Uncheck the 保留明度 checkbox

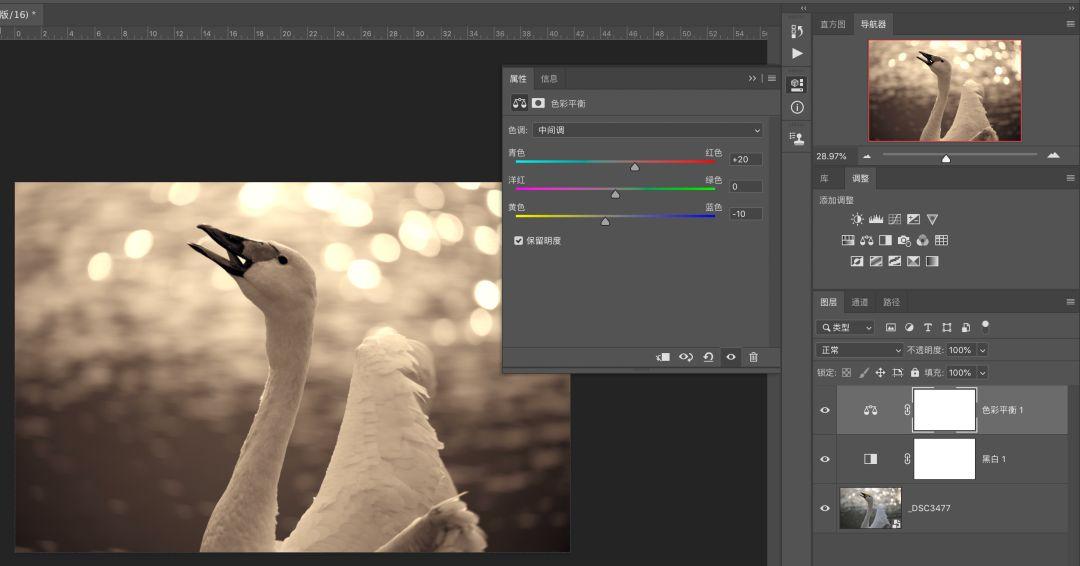point(519,240)
